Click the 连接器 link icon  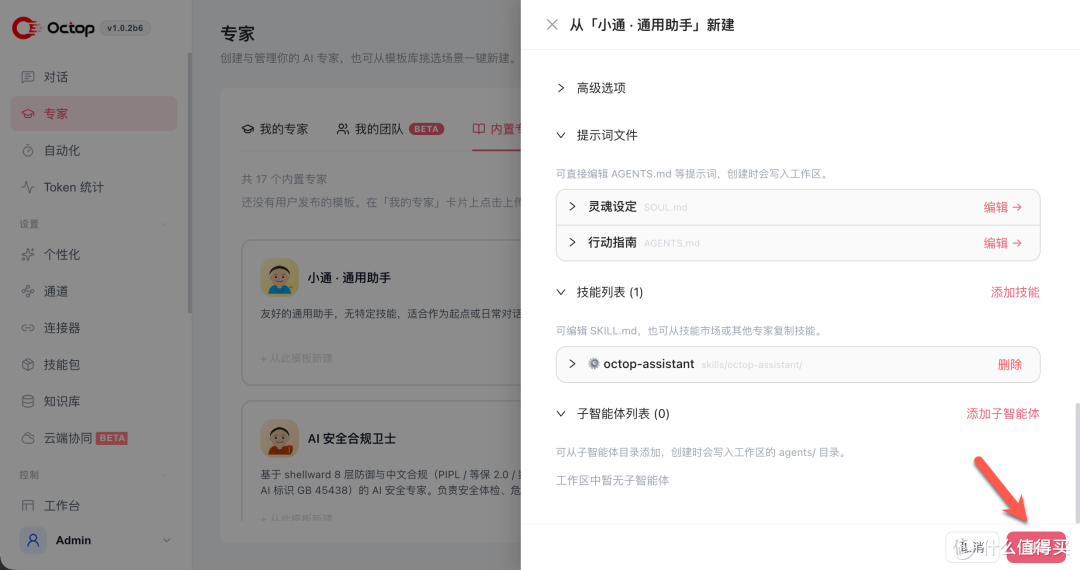coord(28,328)
